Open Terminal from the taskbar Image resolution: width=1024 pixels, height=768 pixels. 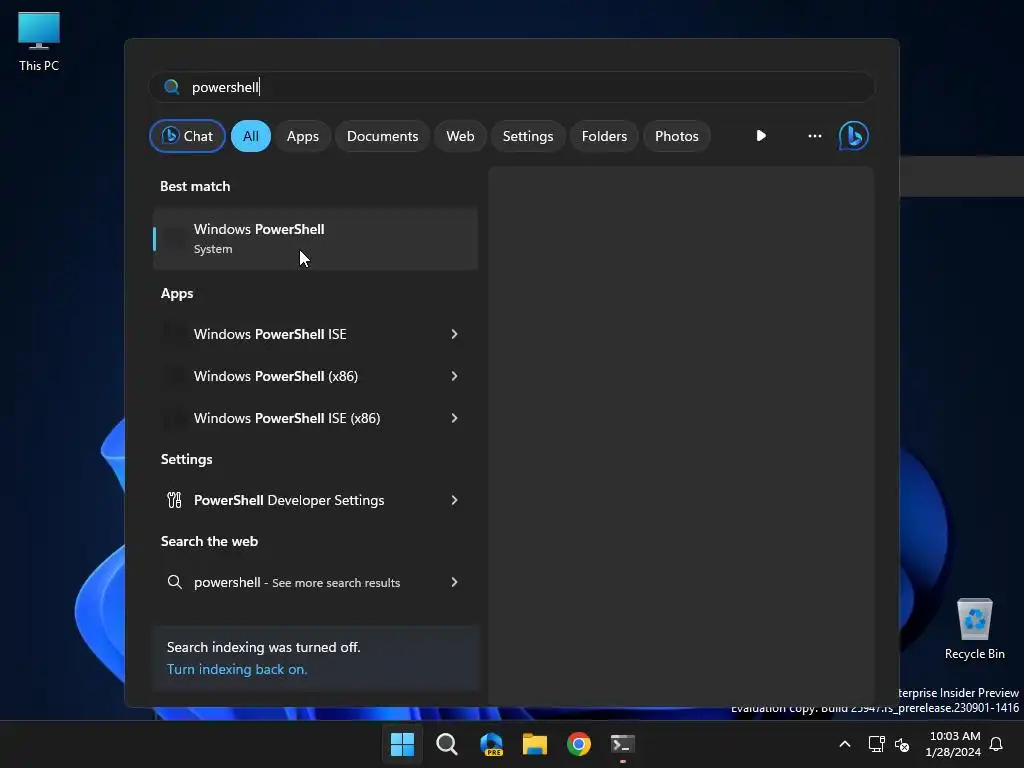(622, 744)
